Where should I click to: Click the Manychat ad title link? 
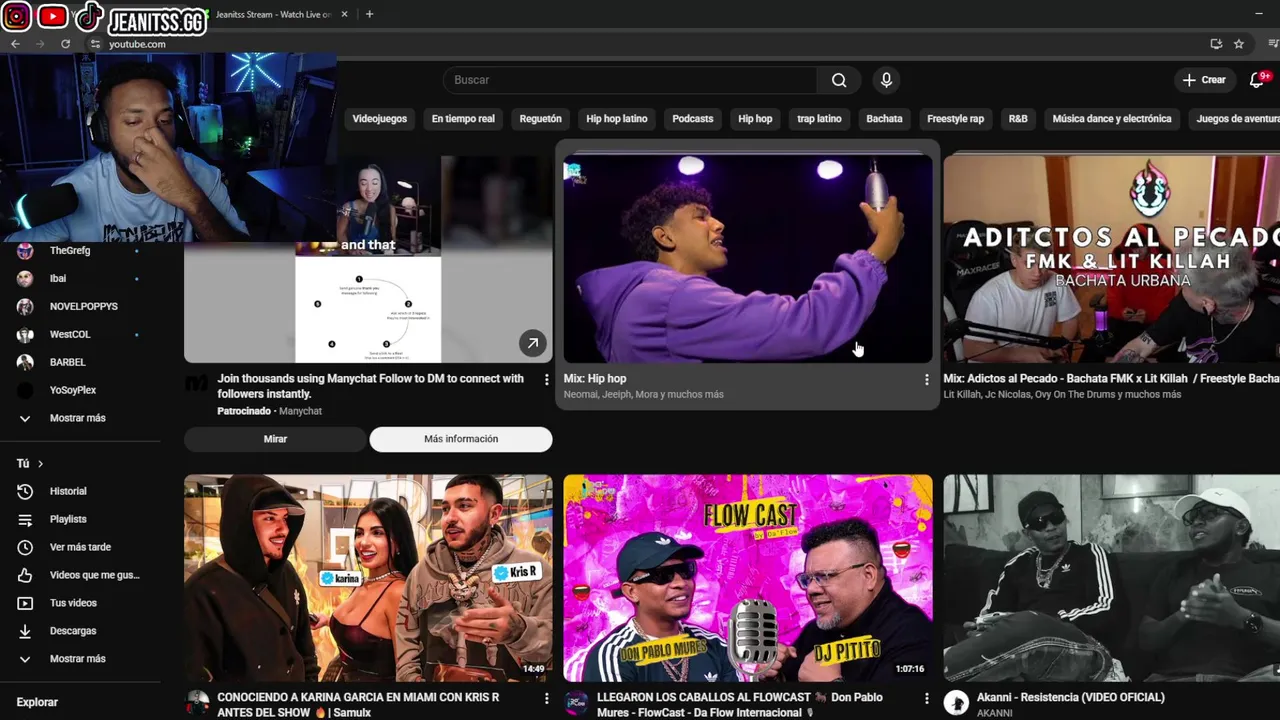[370, 387]
